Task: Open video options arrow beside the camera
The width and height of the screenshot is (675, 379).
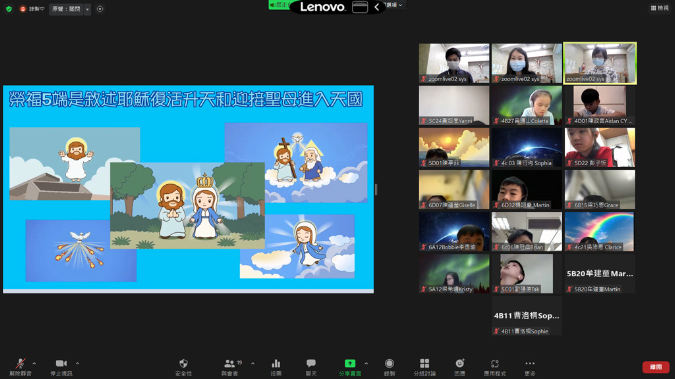Action: (77, 363)
